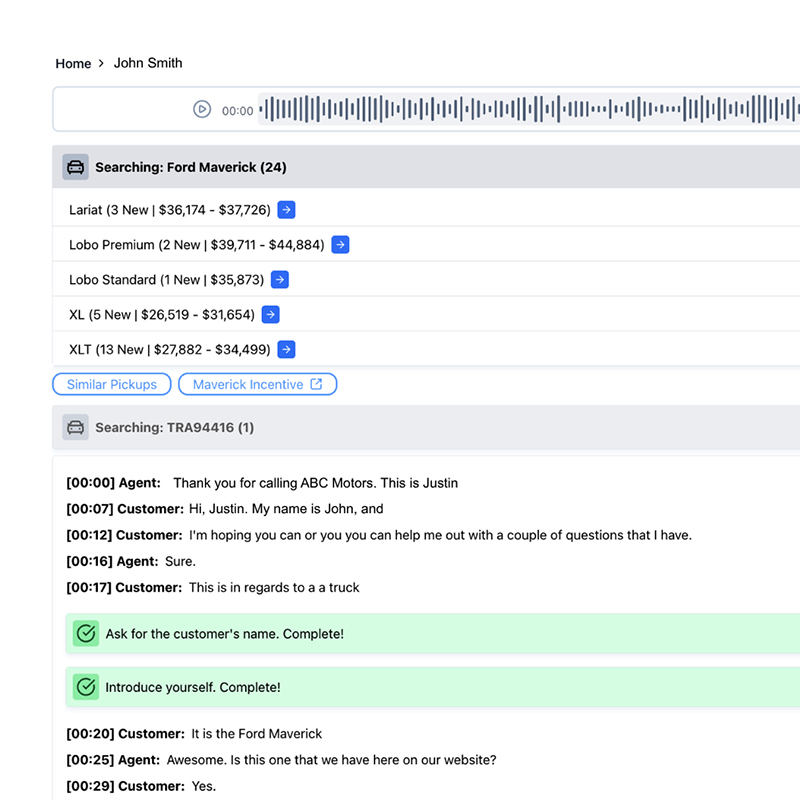
Task: Click the audio waveform track
Action: click(x=529, y=109)
